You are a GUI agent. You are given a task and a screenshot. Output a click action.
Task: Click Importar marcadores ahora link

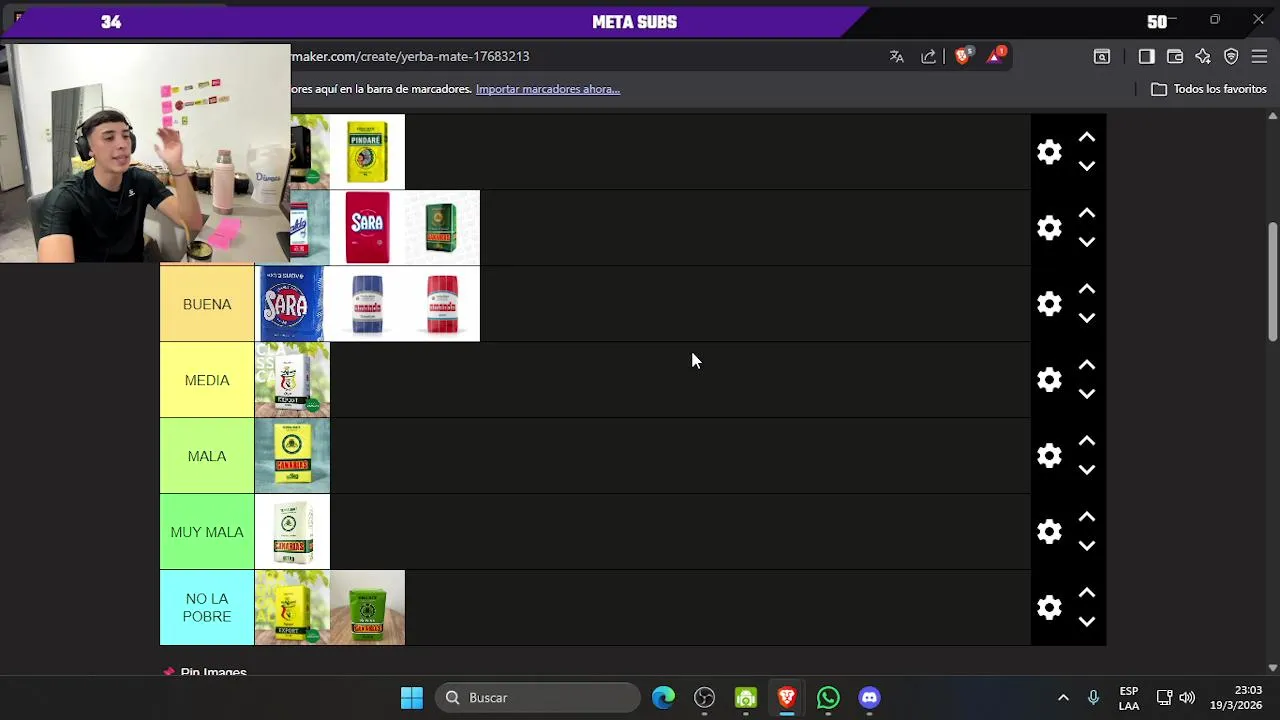[548, 89]
